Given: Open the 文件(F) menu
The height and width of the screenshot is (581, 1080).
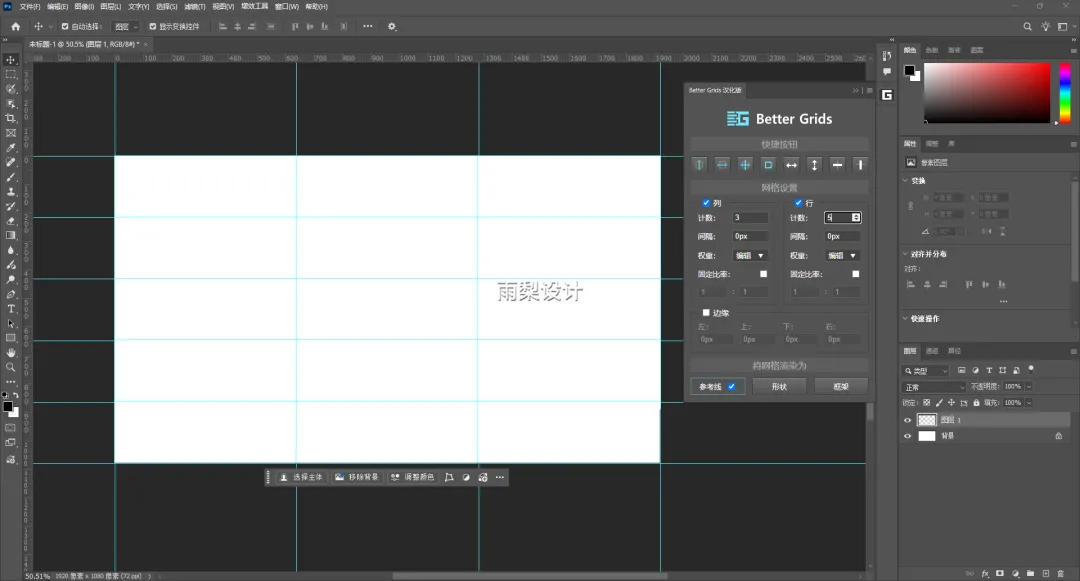Looking at the screenshot, I should [x=30, y=6].
